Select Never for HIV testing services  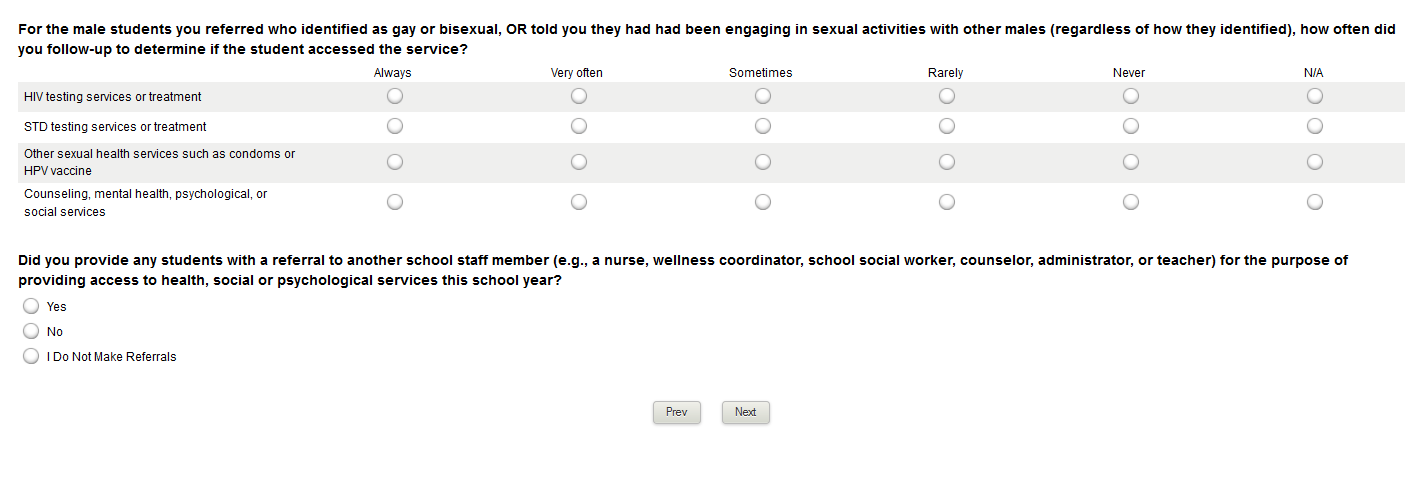[x=1131, y=96]
